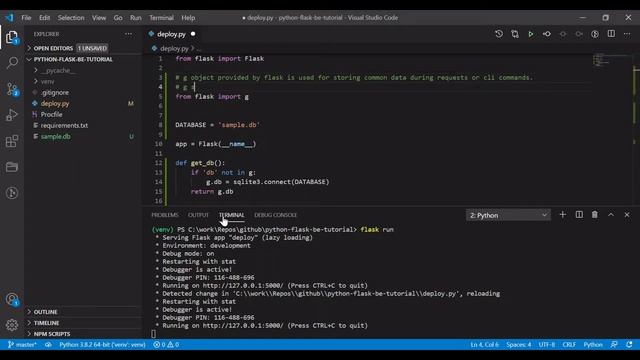
Task: Open .gitignore in the file explorer
Action: click(x=55, y=92)
